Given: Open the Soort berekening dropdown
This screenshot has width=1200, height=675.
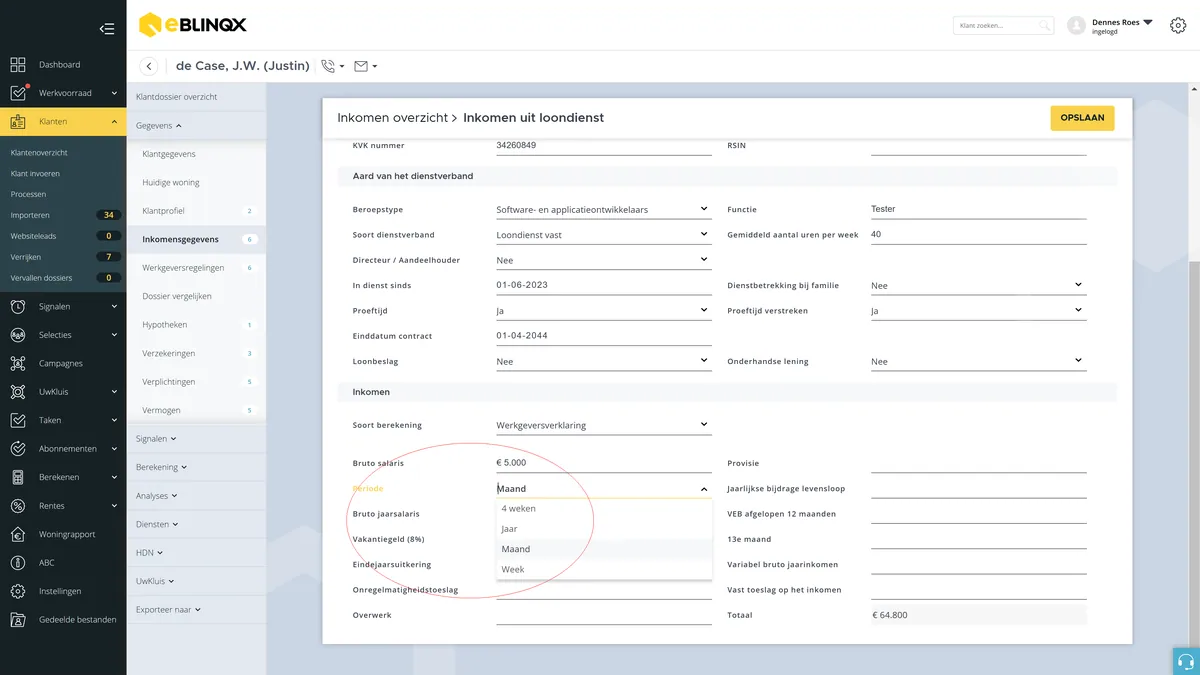Looking at the screenshot, I should pyautogui.click(x=603, y=426).
